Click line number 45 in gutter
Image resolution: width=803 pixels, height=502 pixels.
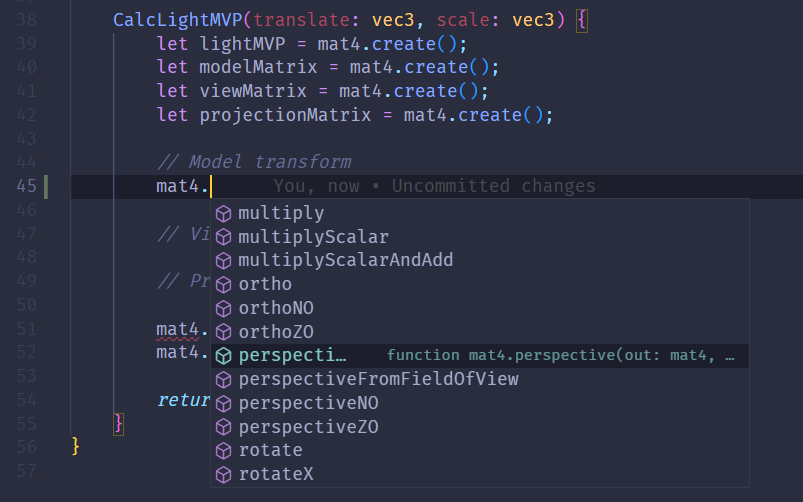pyautogui.click(x=26, y=186)
